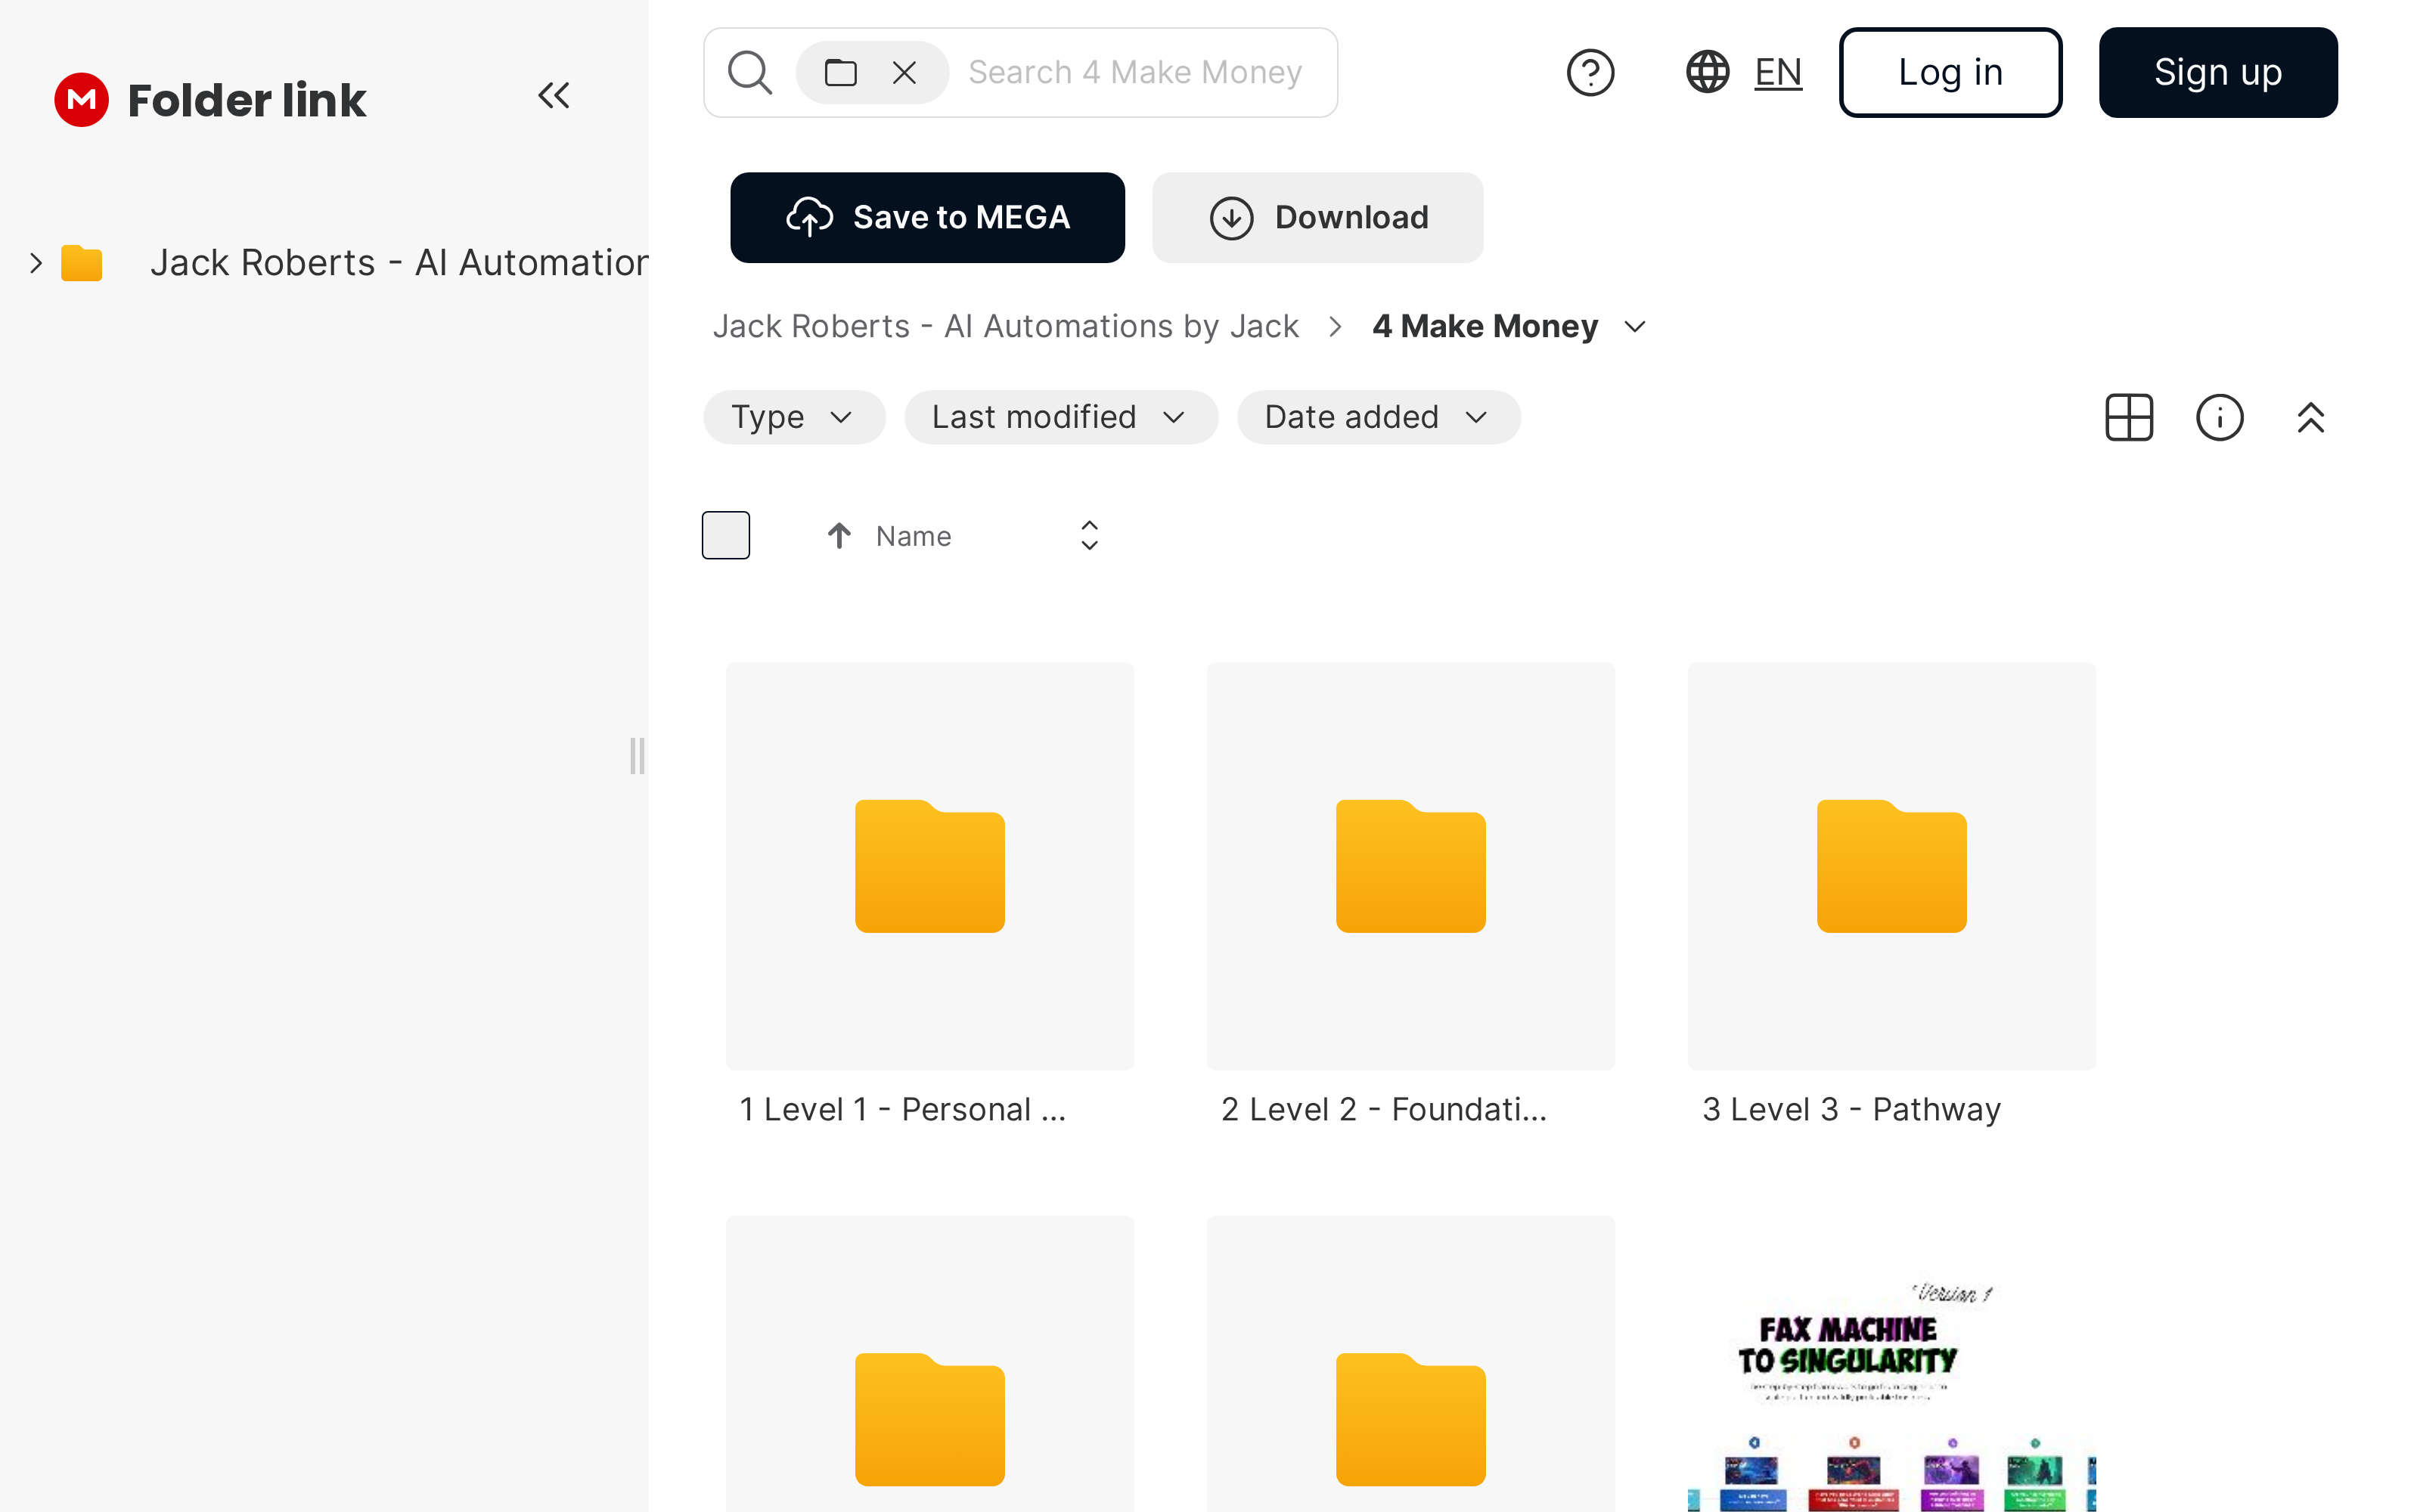Open the Last modified filter dropdown
Screen dimensions: 2420x1512
tap(1061, 417)
